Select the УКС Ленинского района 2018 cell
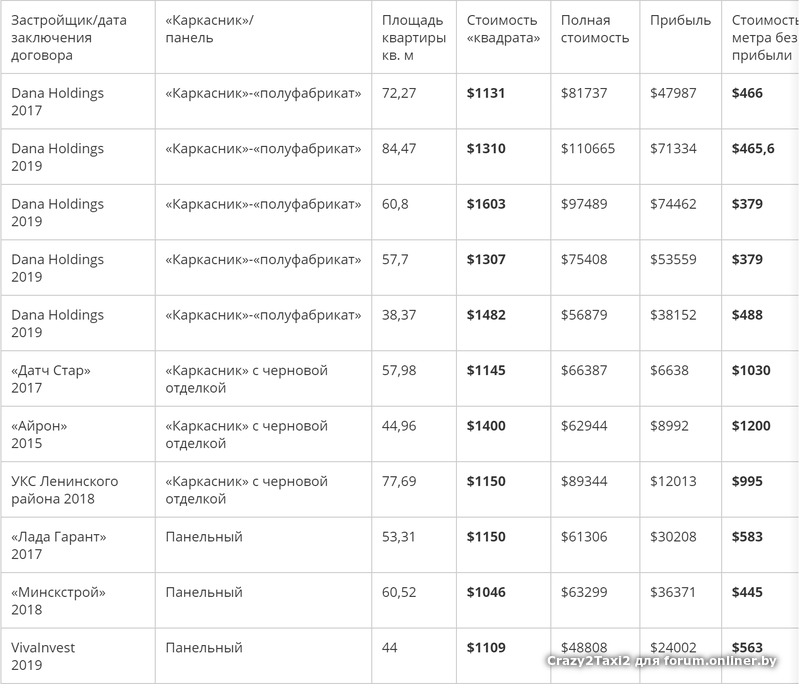 pos(64,490)
